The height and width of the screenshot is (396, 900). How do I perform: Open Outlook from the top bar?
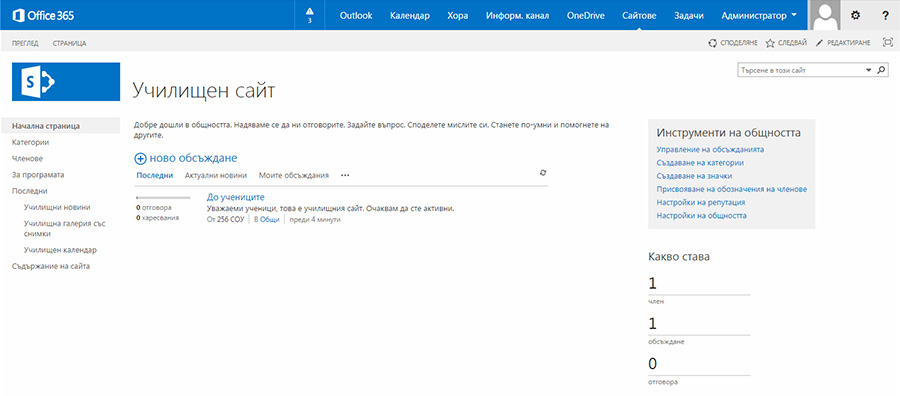[356, 15]
